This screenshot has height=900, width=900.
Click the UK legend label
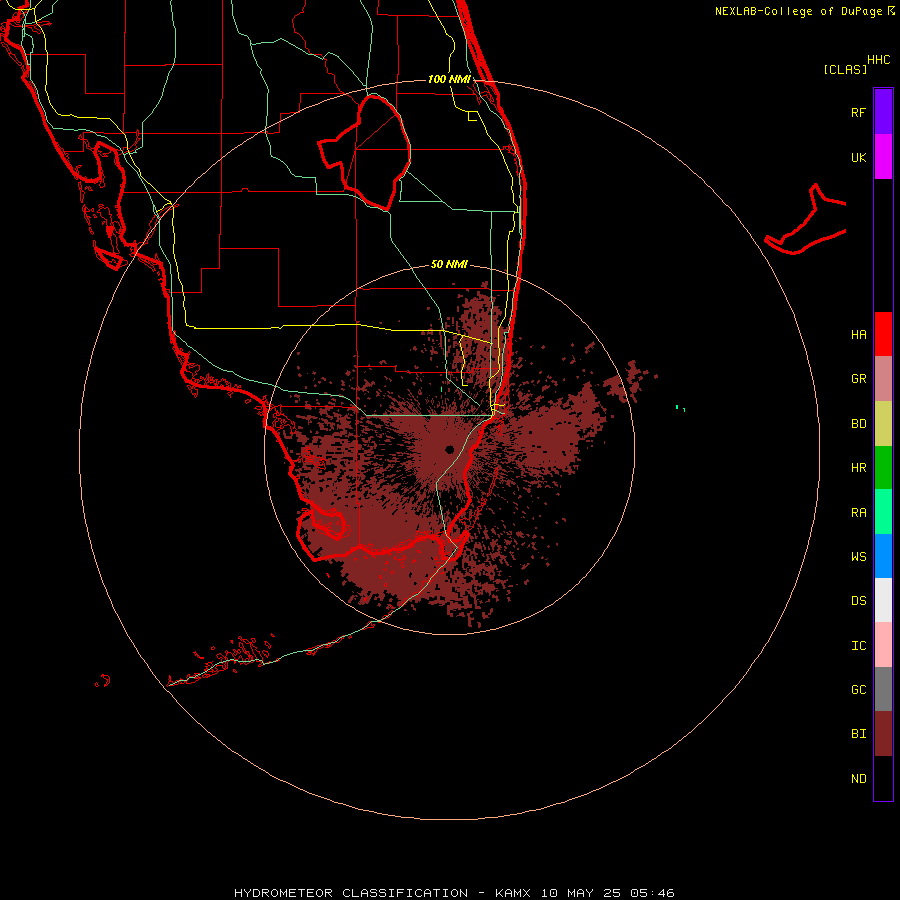coord(858,158)
